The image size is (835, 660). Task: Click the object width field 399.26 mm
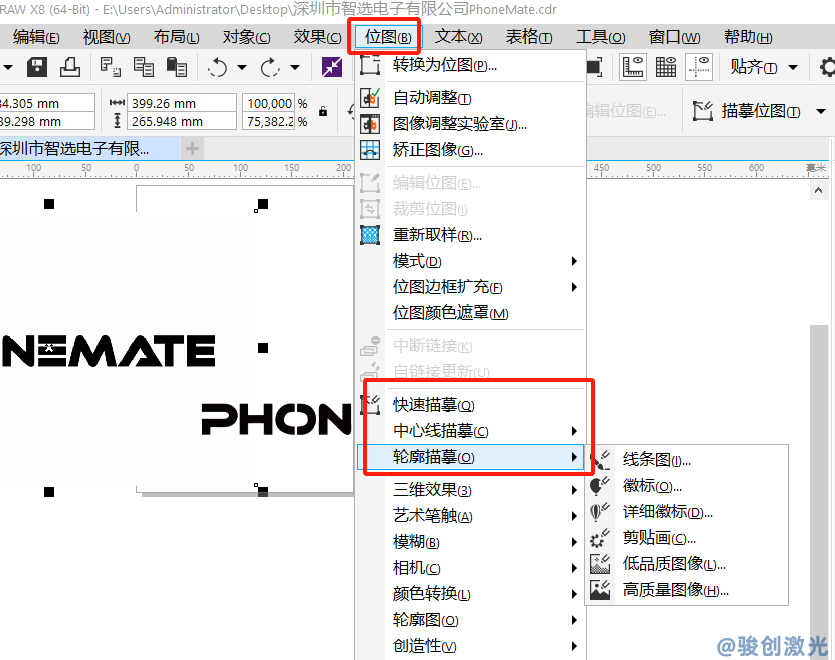(182, 103)
